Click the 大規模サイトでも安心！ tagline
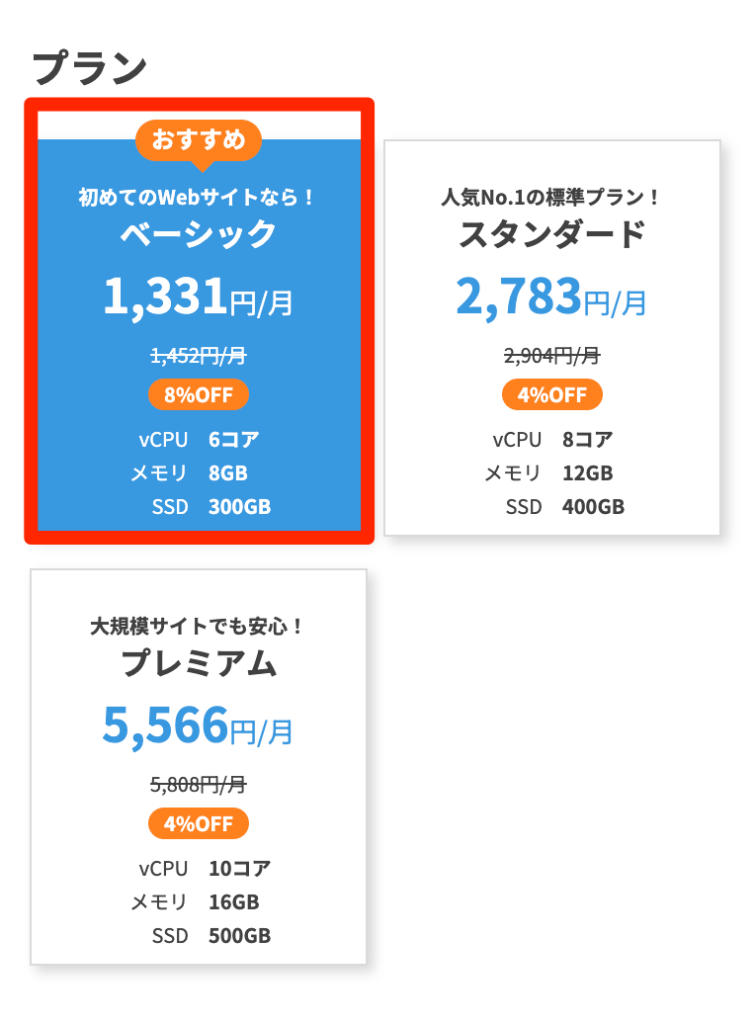 (198, 627)
